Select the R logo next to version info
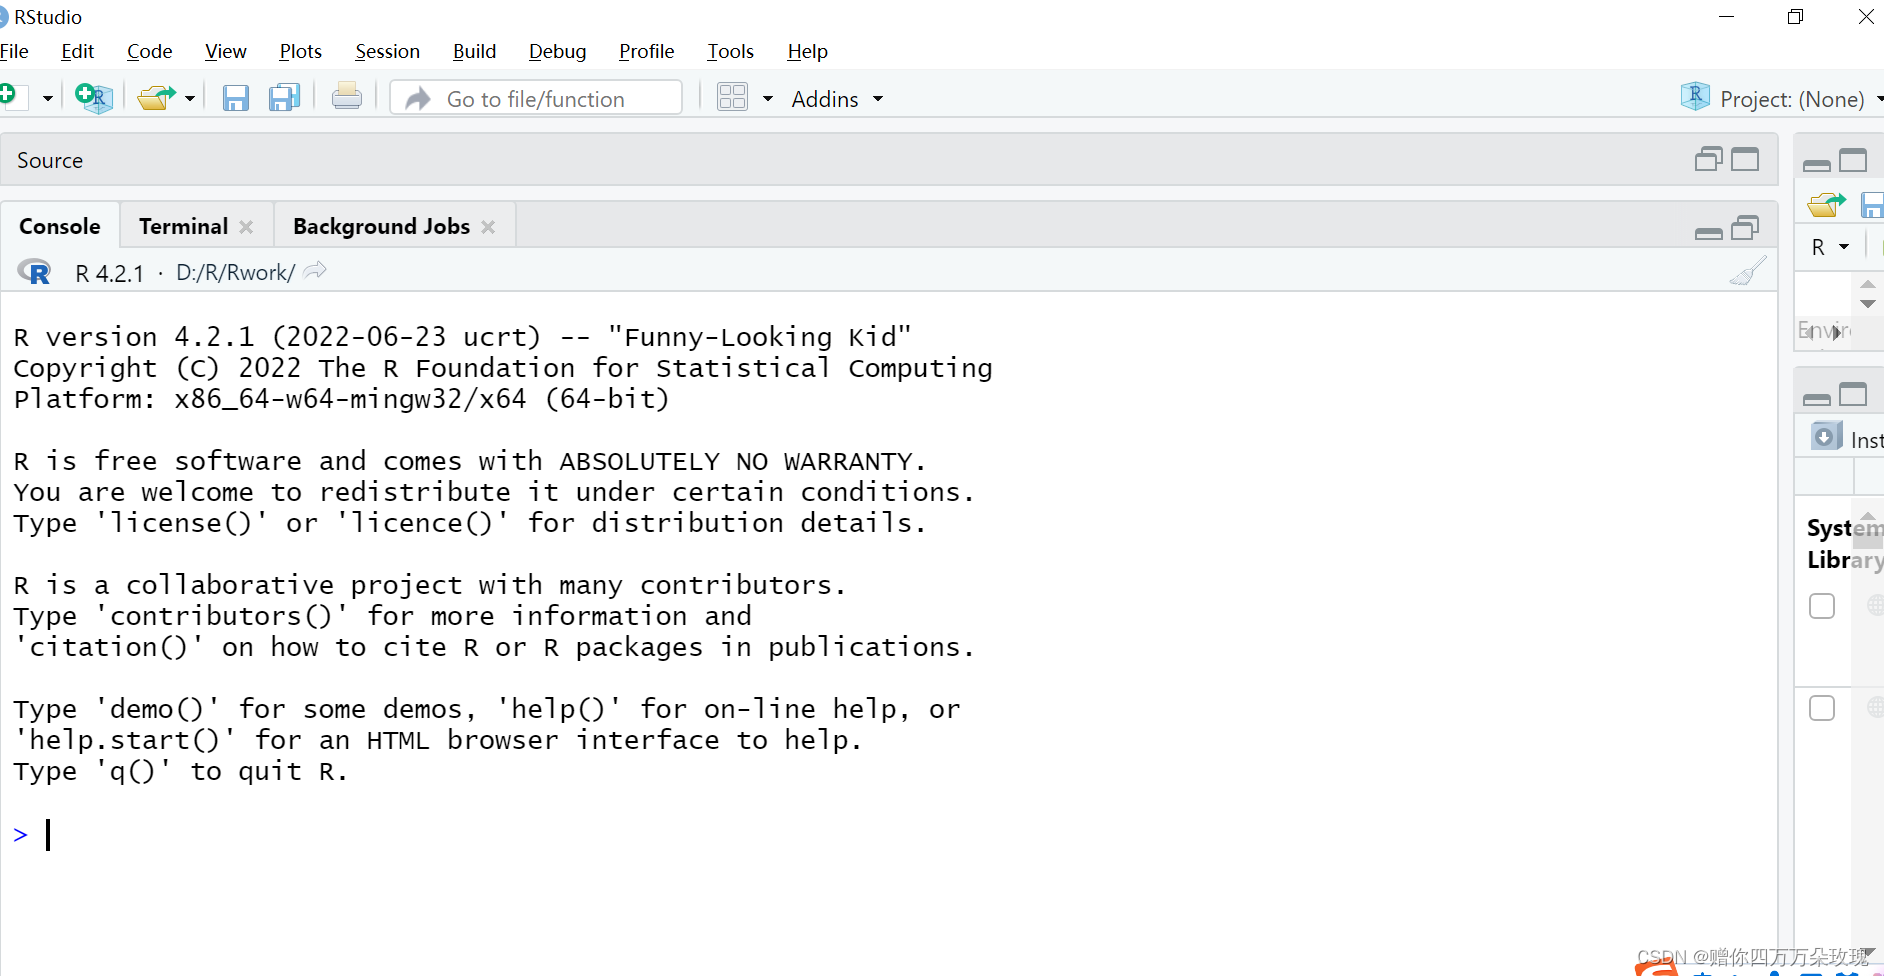Viewport: 1884px width, 976px height. click(x=35, y=271)
